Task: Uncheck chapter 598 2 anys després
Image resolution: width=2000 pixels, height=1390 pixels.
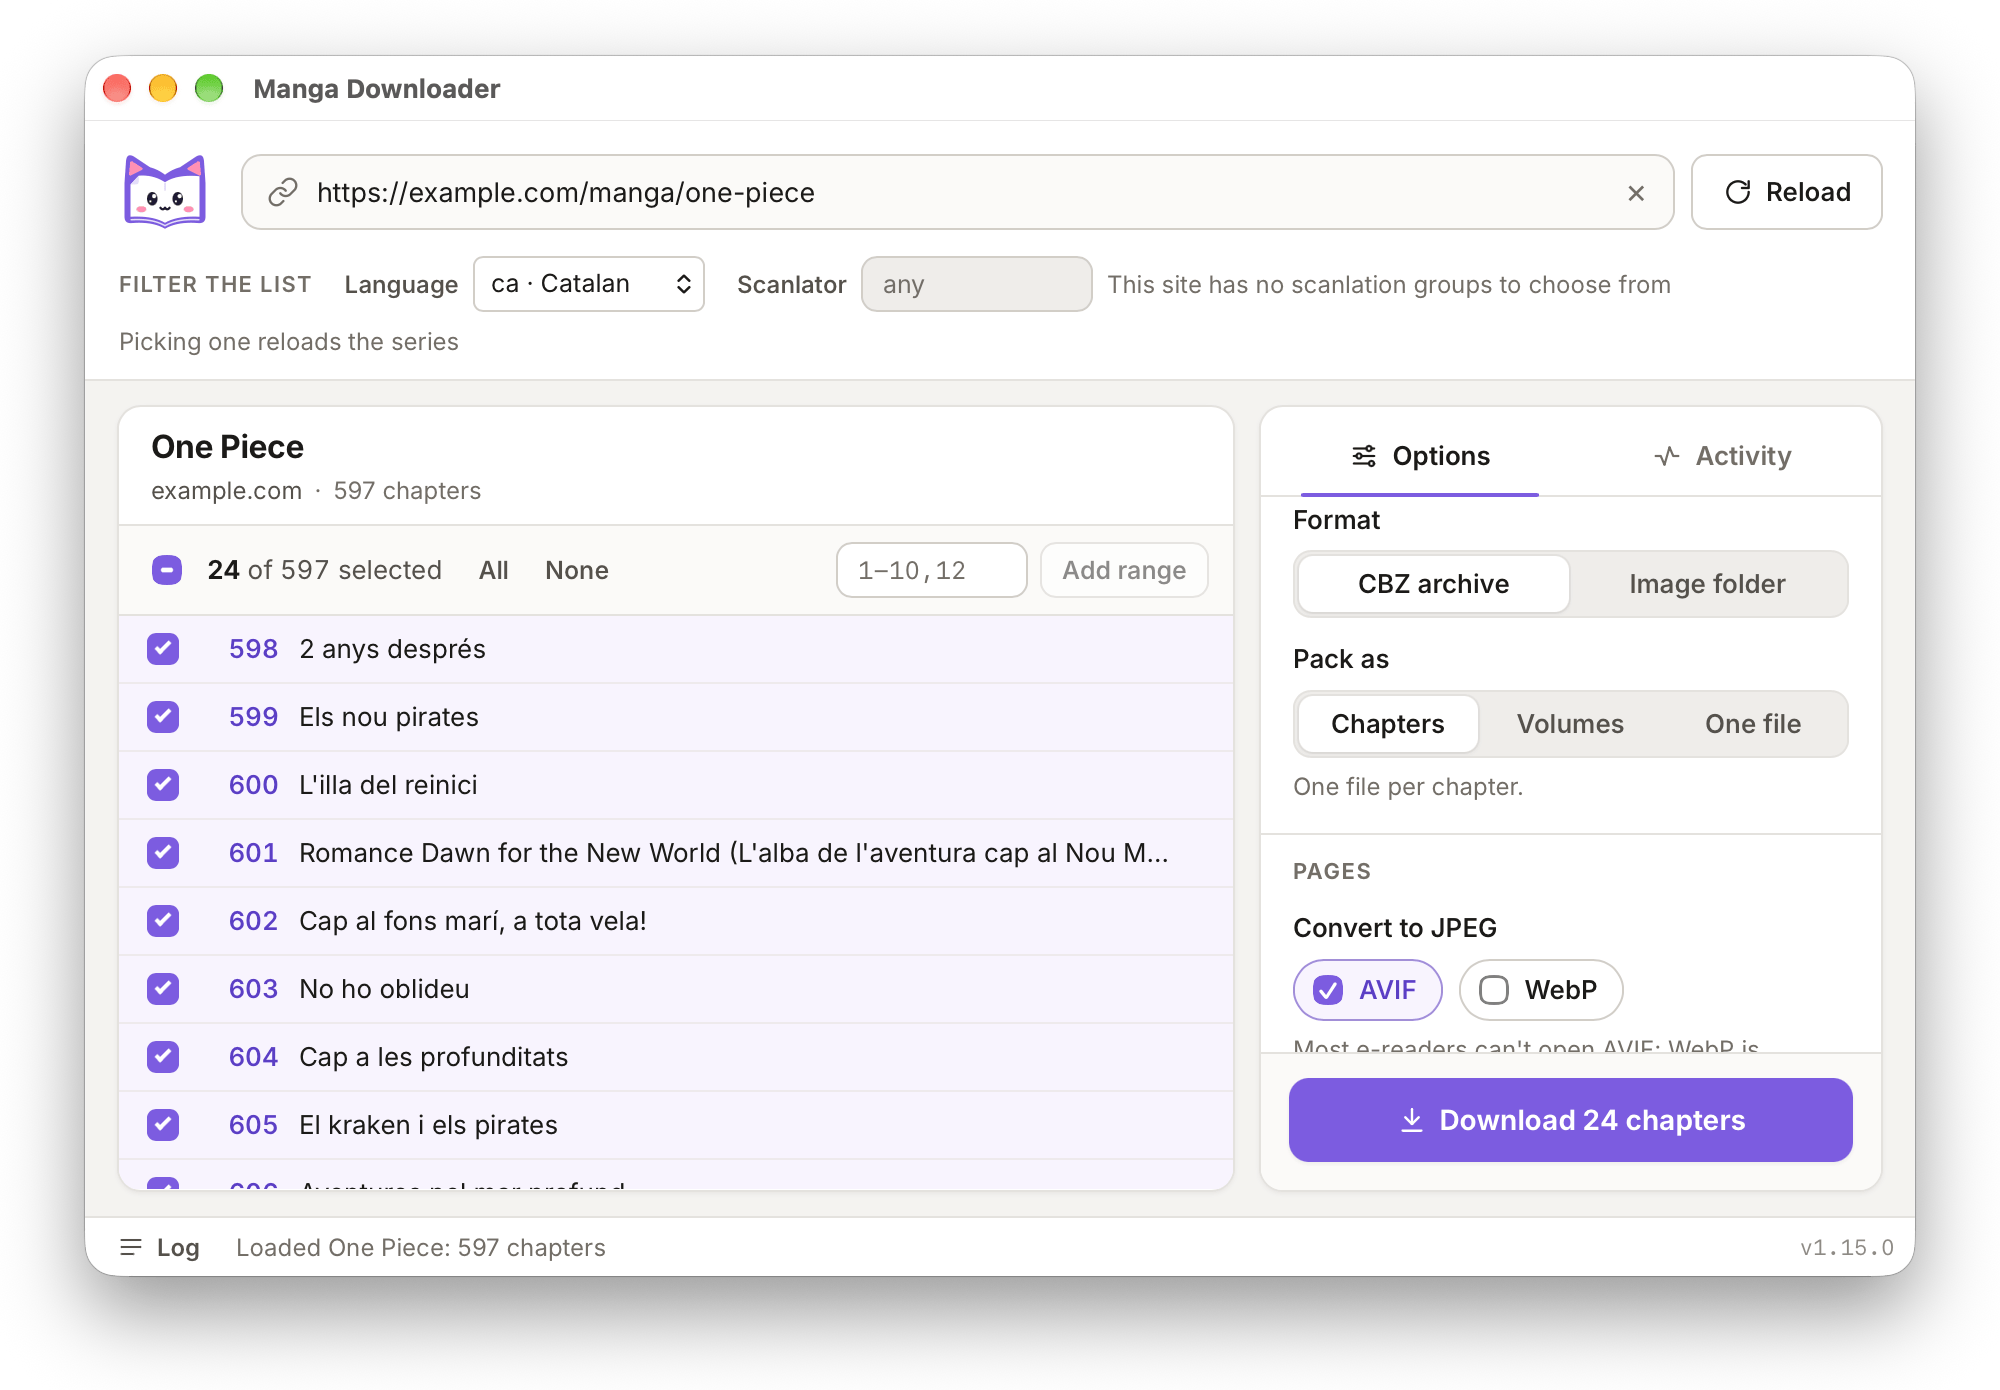Action: pos(163,649)
